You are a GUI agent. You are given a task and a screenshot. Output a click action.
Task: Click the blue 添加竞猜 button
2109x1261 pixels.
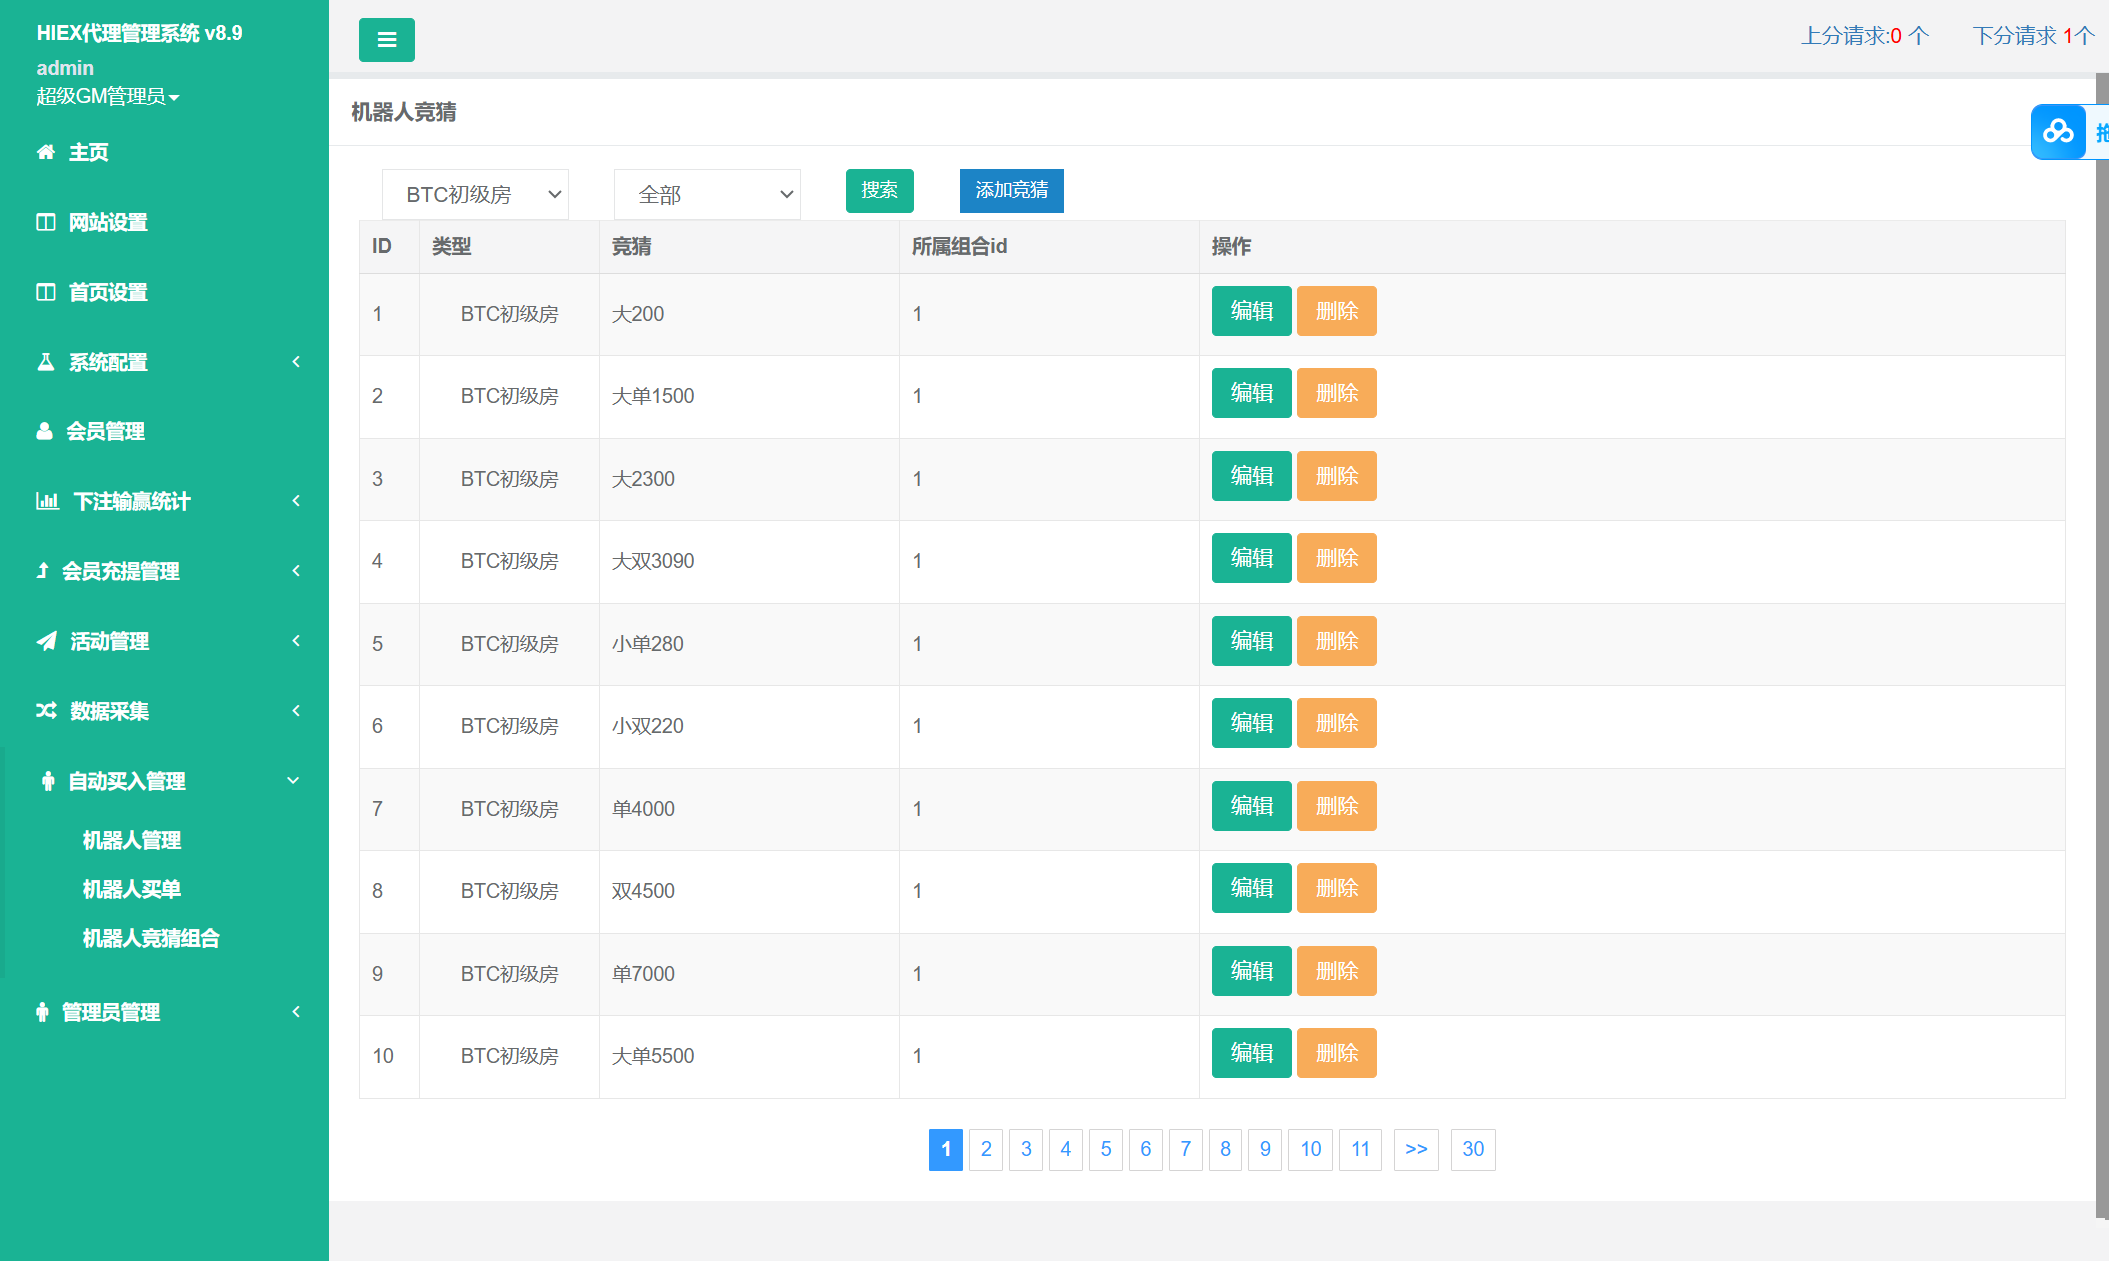[x=1011, y=191]
